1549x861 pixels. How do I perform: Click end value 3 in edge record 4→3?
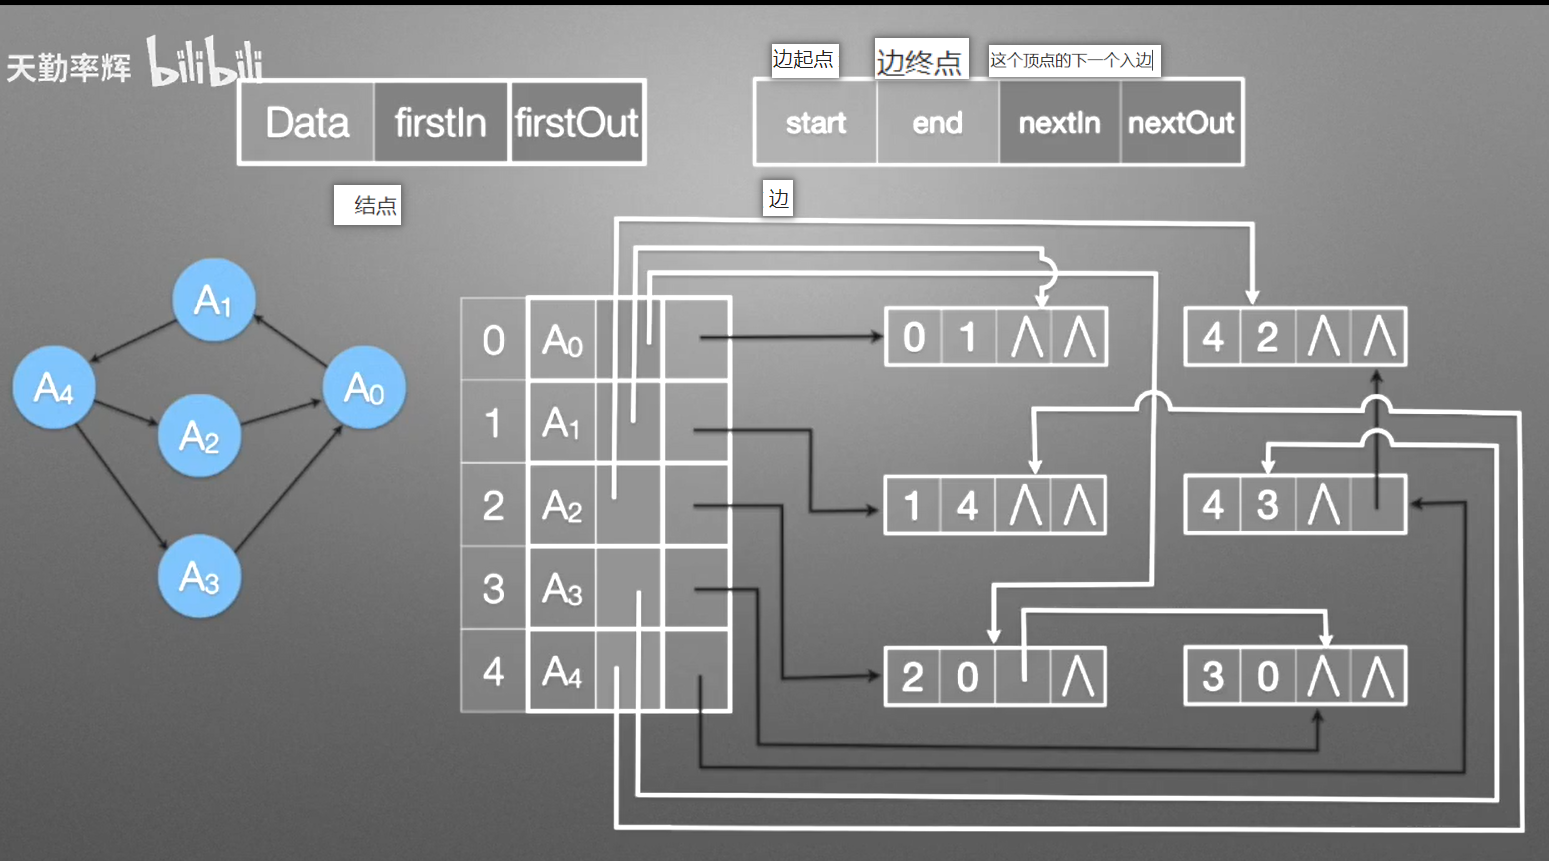pos(1268,506)
